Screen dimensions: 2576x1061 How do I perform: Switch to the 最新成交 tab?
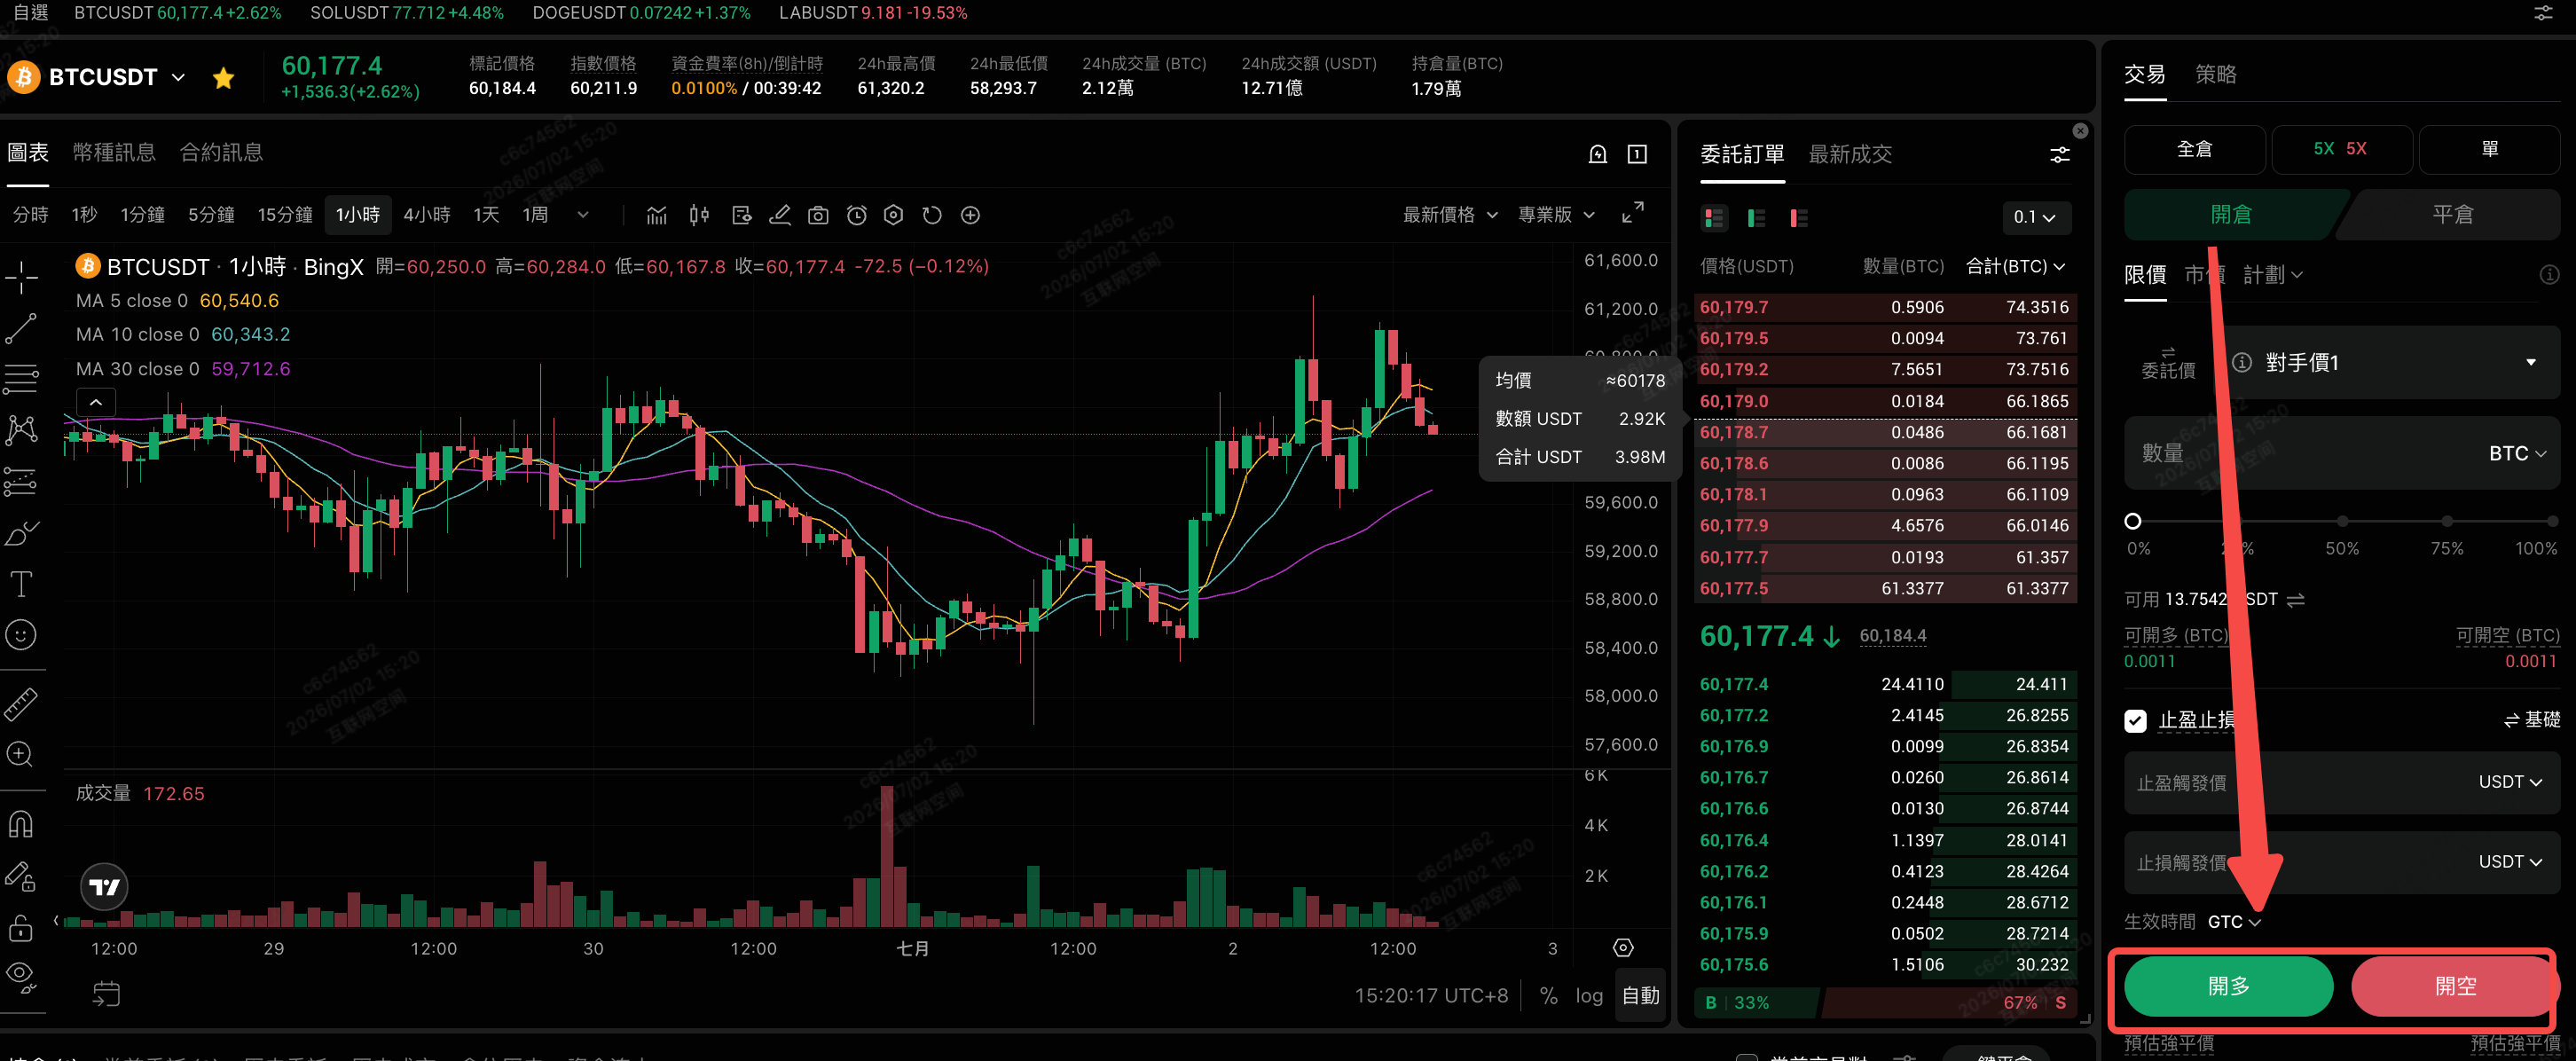(x=1850, y=154)
